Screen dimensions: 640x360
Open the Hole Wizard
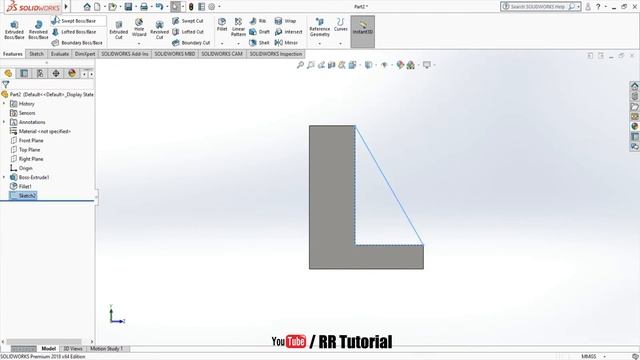pyautogui.click(x=139, y=28)
